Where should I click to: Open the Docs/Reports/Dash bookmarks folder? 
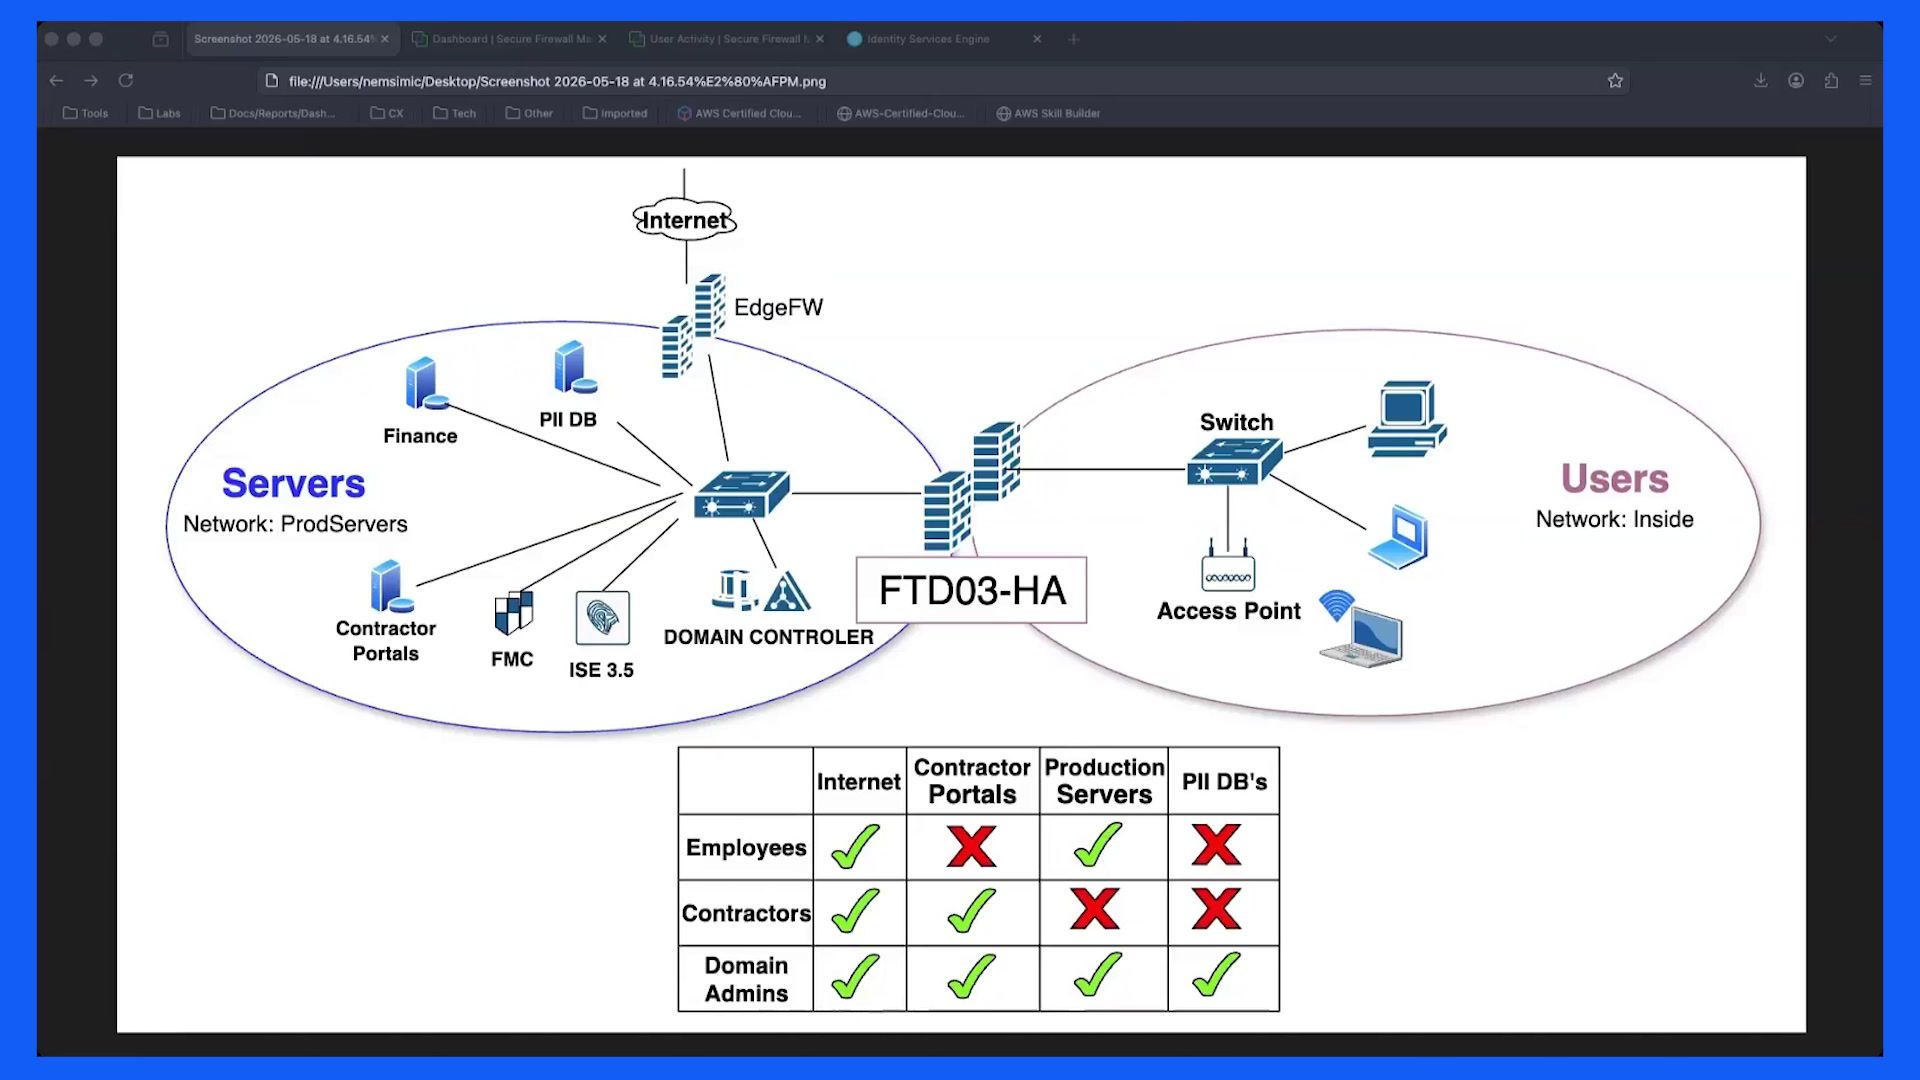pos(272,113)
